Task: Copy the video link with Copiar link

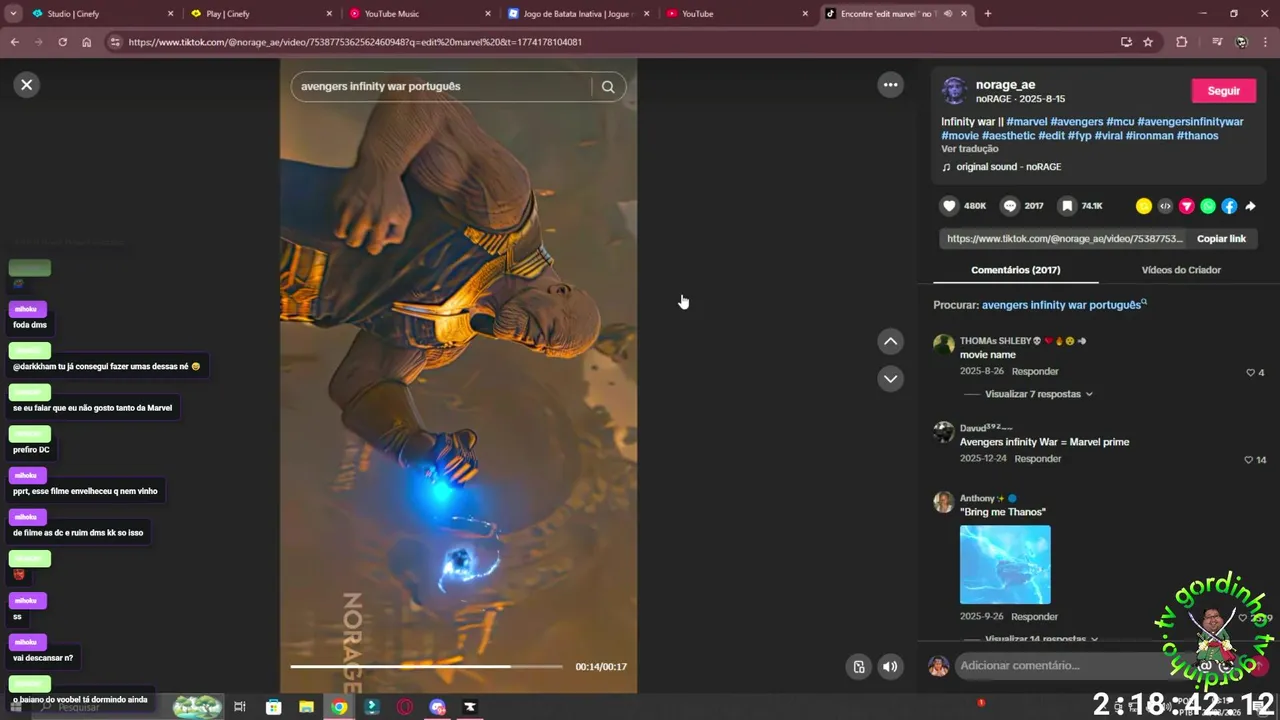Action: pyautogui.click(x=1221, y=239)
